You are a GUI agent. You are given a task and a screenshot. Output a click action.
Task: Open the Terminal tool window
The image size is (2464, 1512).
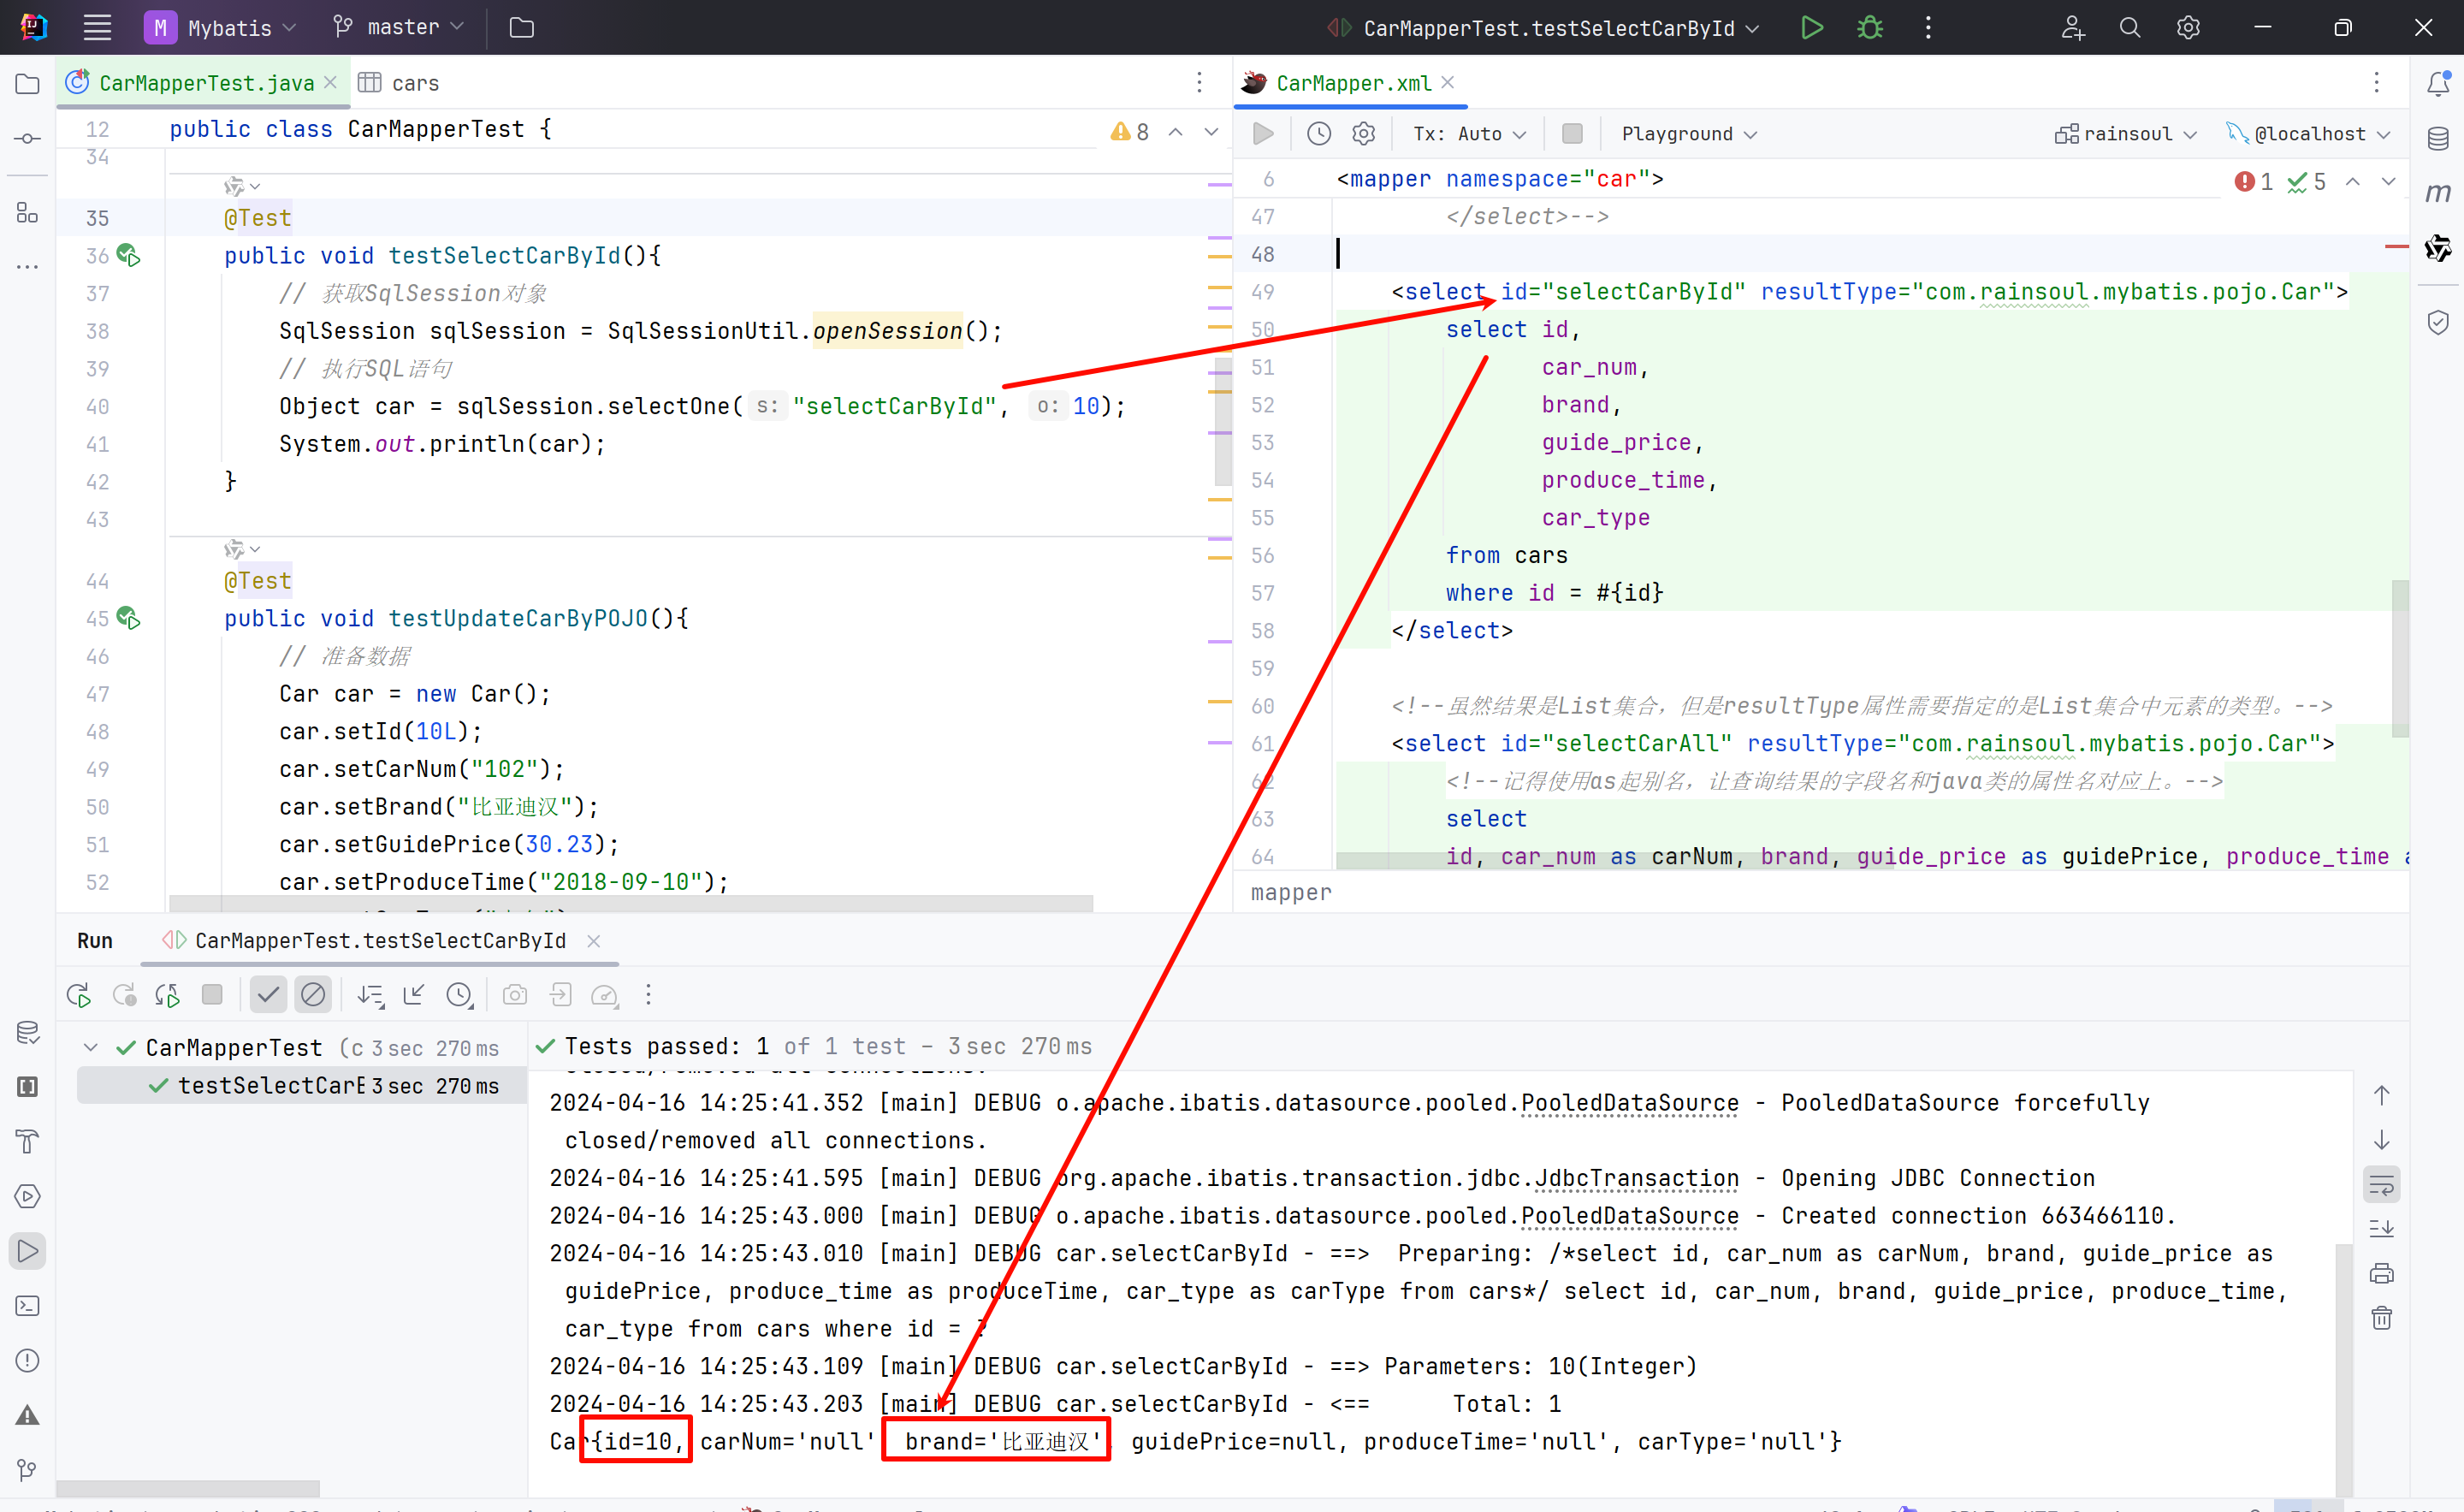coord(27,1306)
